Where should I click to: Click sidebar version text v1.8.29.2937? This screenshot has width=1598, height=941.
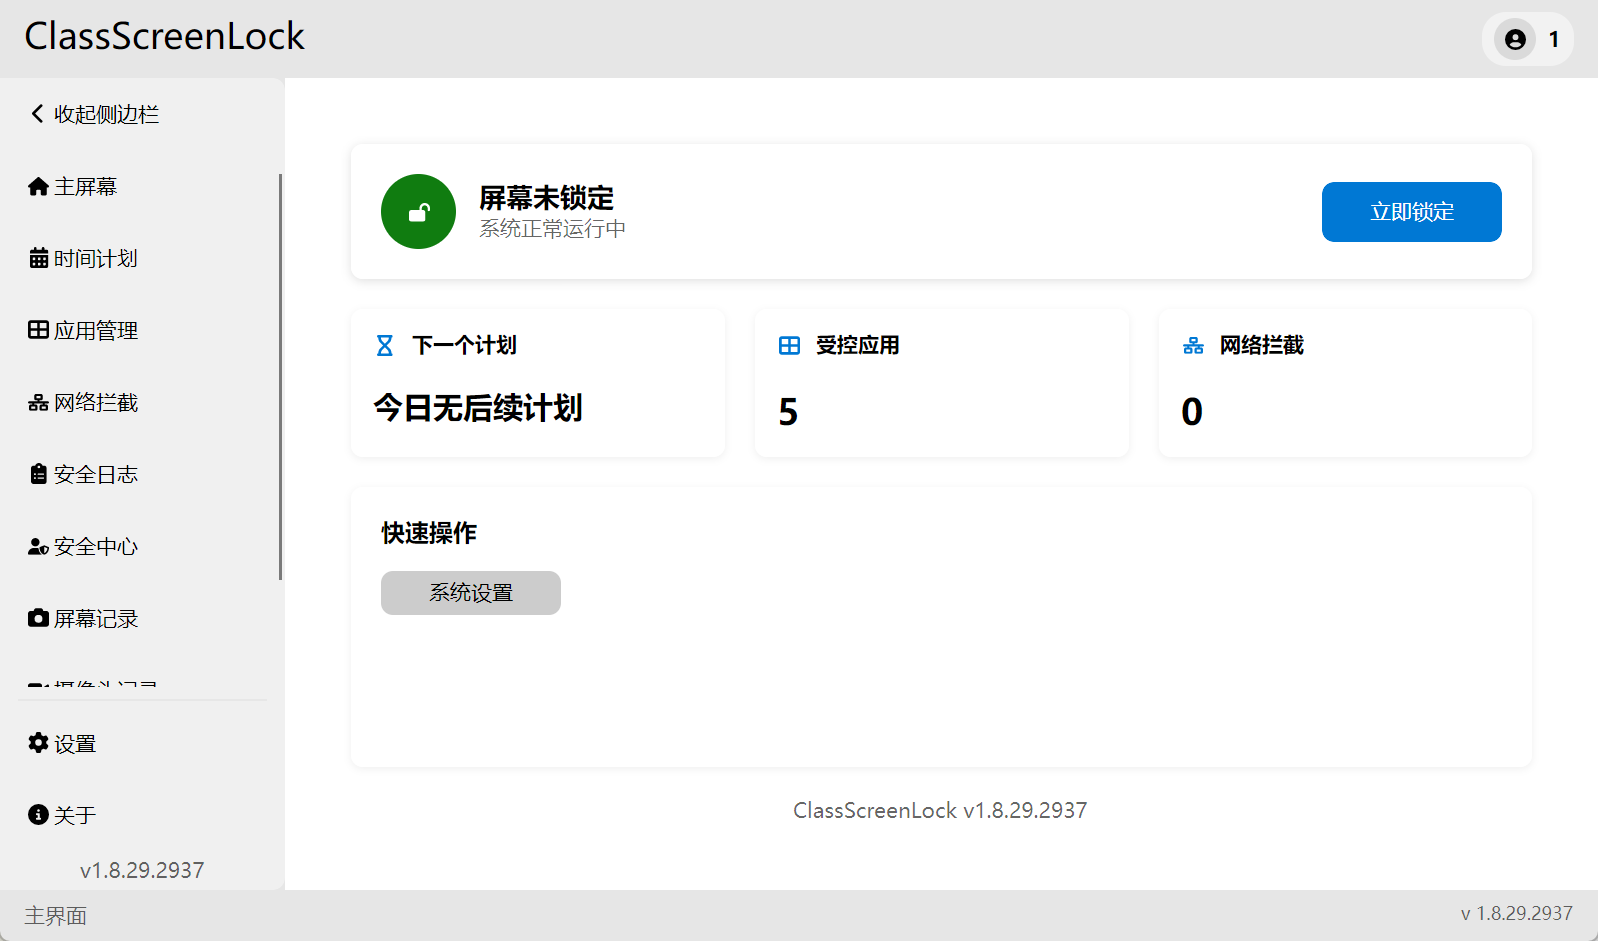click(142, 870)
